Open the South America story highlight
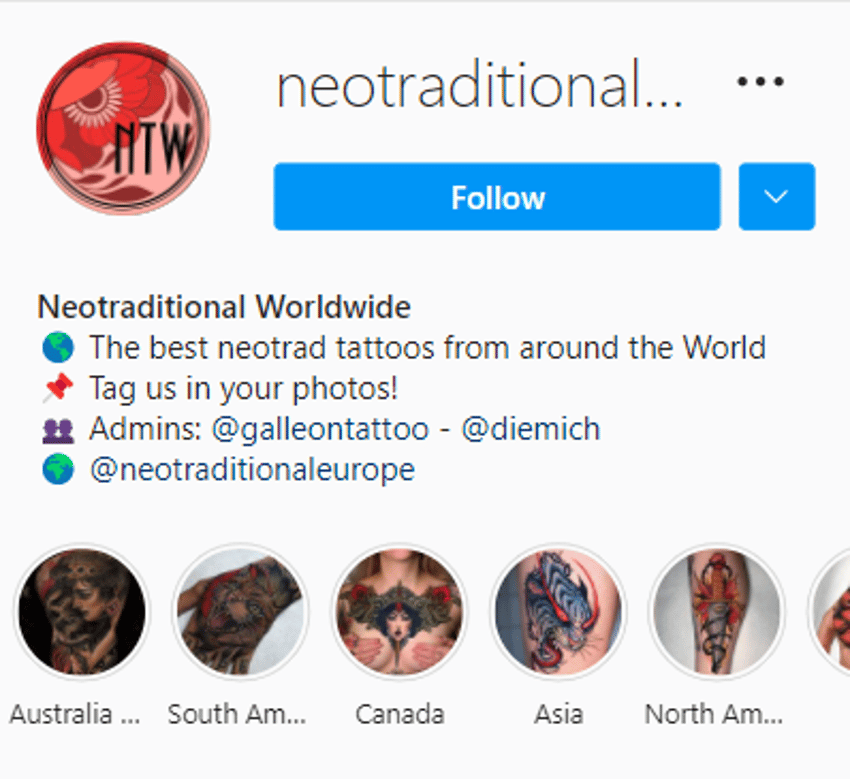Image resolution: width=850 pixels, height=779 pixels. coord(240,611)
